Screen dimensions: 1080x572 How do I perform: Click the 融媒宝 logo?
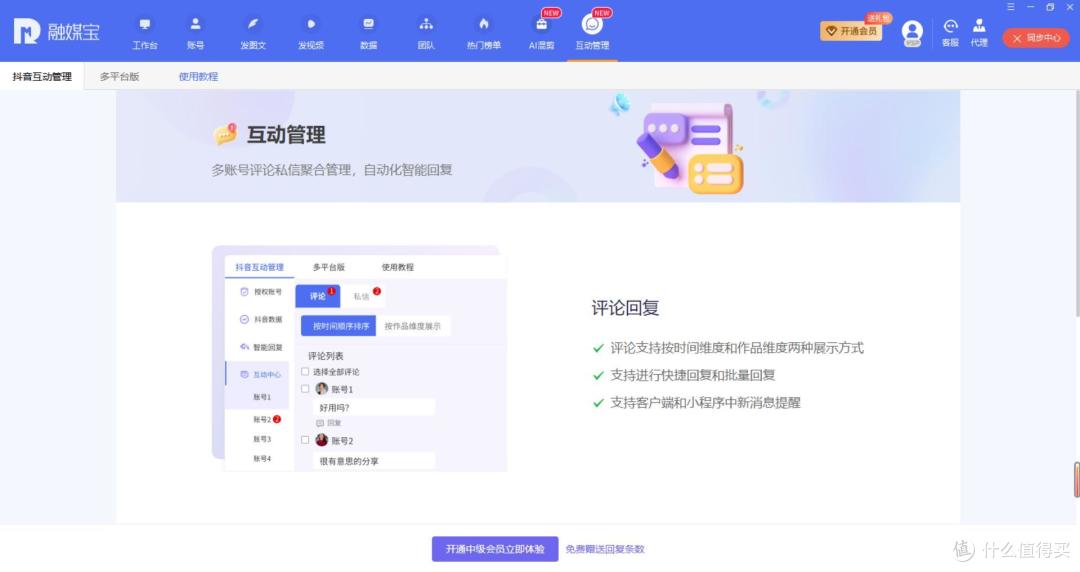tap(56, 31)
